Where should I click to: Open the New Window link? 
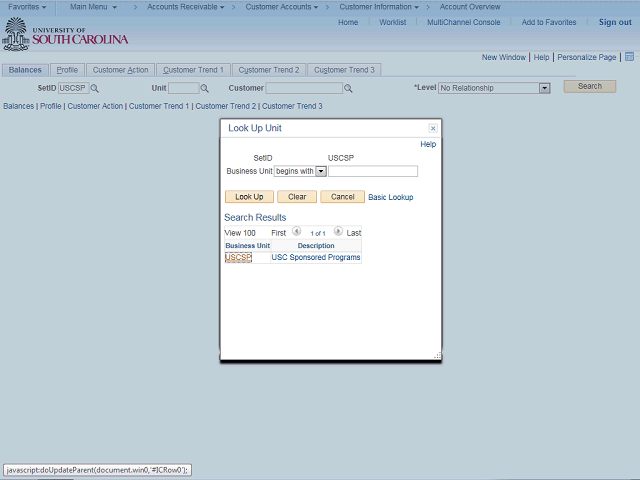[504, 57]
